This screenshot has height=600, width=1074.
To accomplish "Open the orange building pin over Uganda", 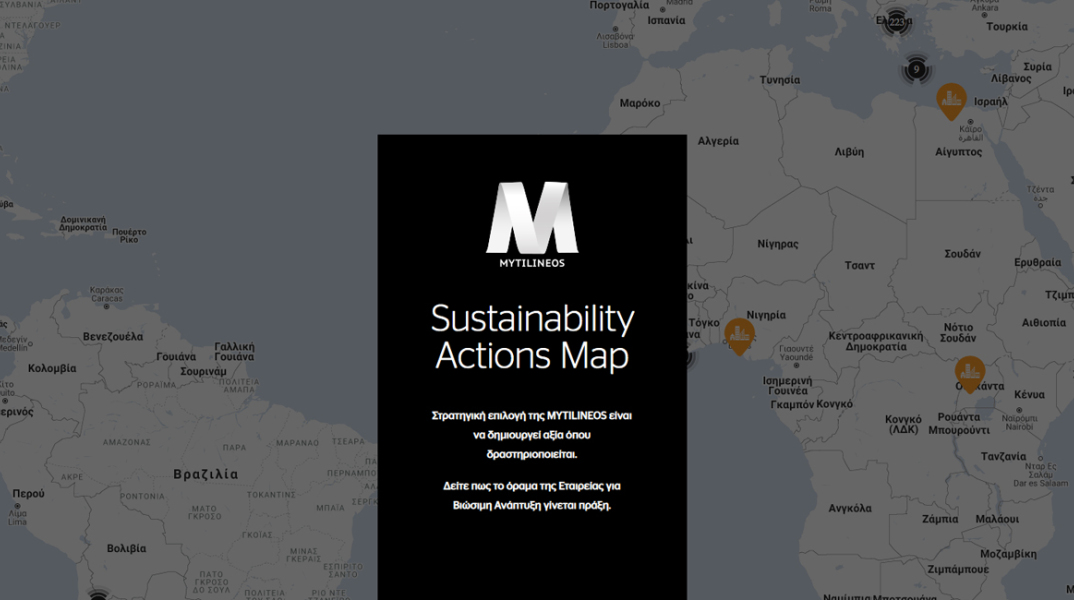I will click(969, 373).
